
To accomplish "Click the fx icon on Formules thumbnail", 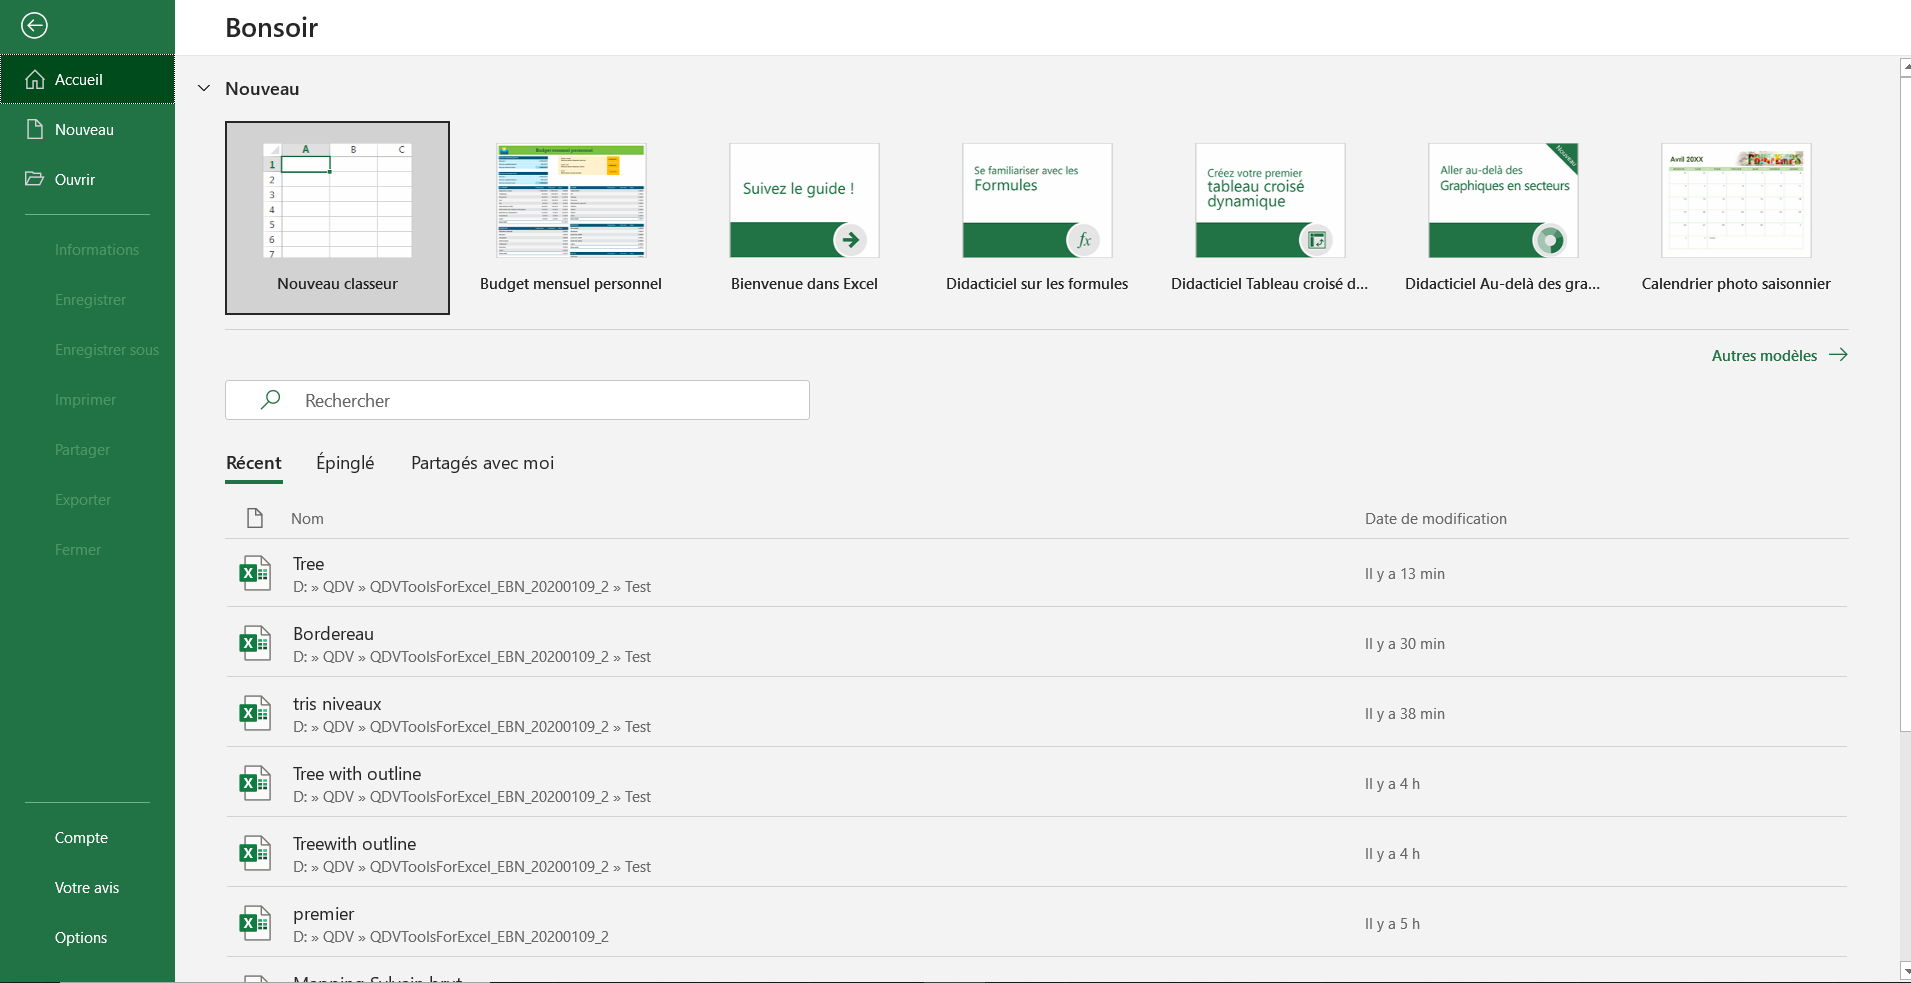I will [x=1084, y=240].
